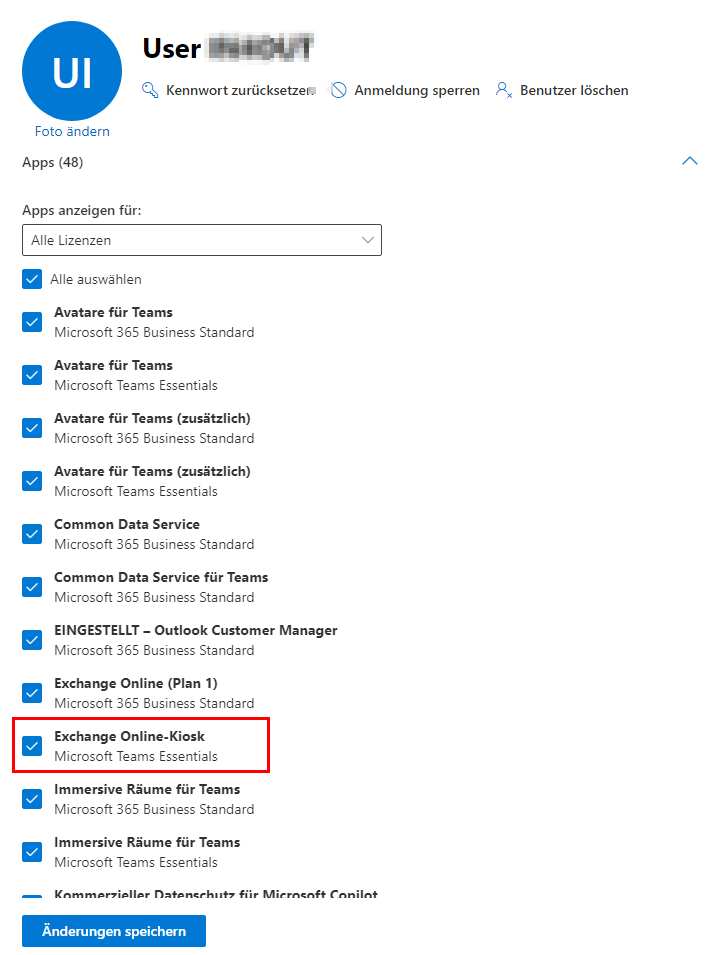Viewport: 724px width, 955px height.
Task: Uncheck Immersive Räume für Teams Business Standard
Action: click(32, 799)
